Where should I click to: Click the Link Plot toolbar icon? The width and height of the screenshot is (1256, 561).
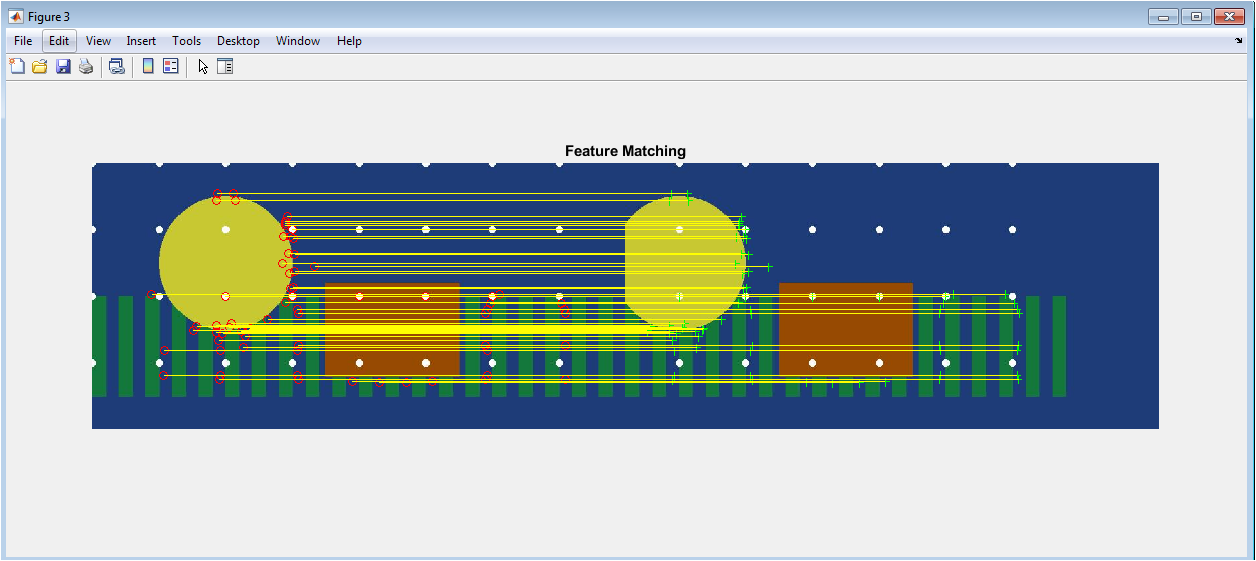click(x=117, y=67)
